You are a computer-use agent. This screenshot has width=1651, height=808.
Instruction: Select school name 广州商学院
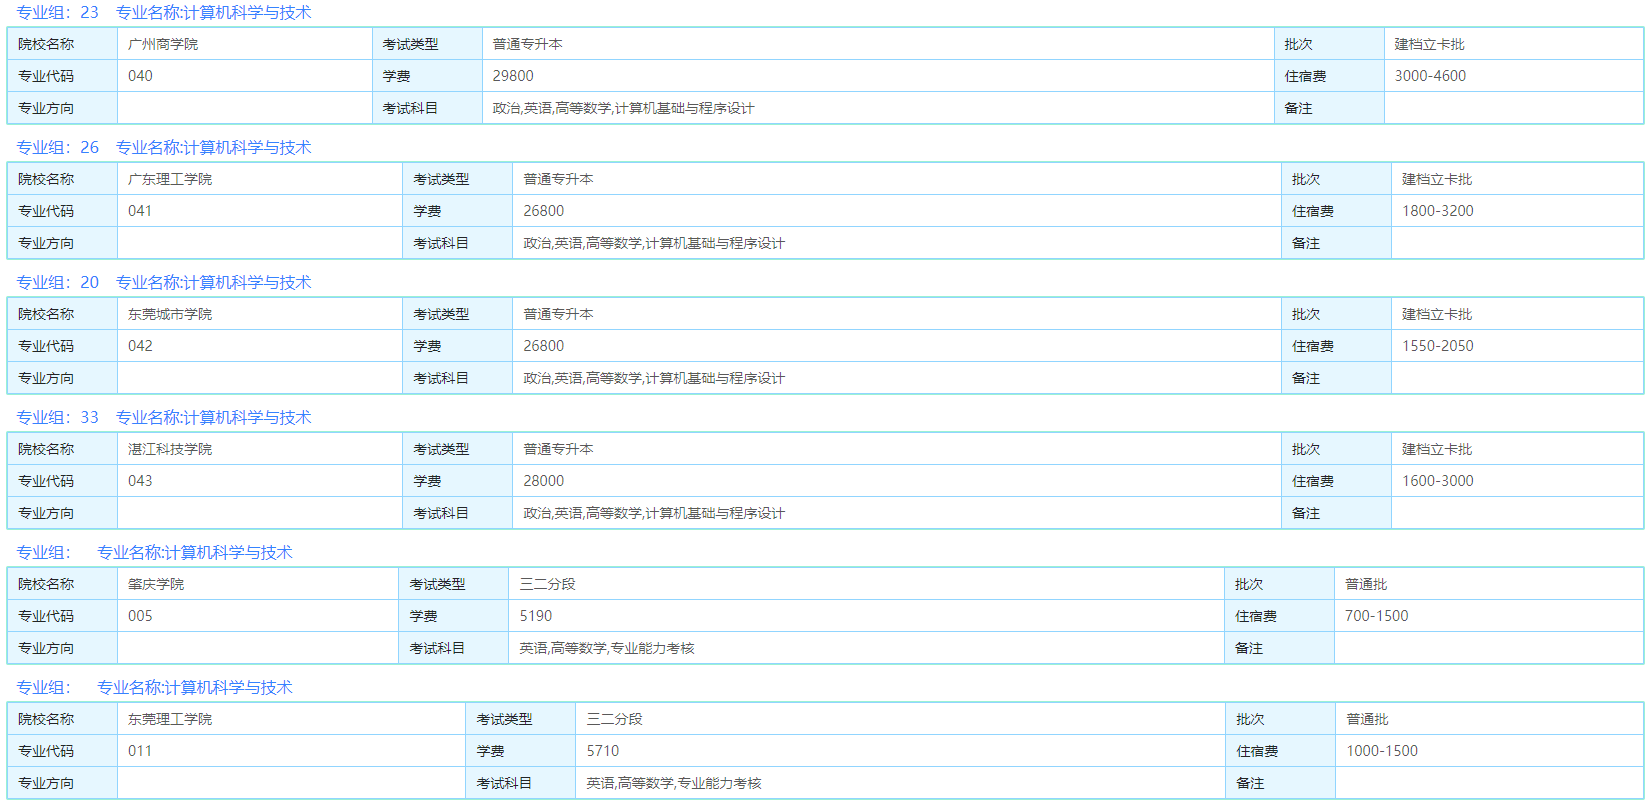163,44
